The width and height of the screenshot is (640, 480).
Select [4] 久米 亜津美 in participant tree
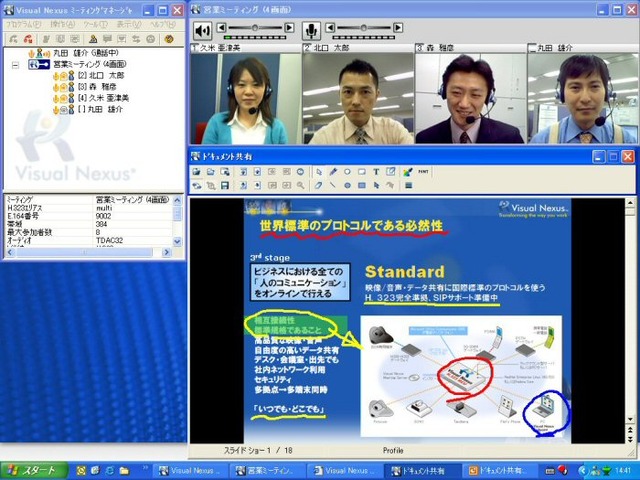click(x=103, y=98)
